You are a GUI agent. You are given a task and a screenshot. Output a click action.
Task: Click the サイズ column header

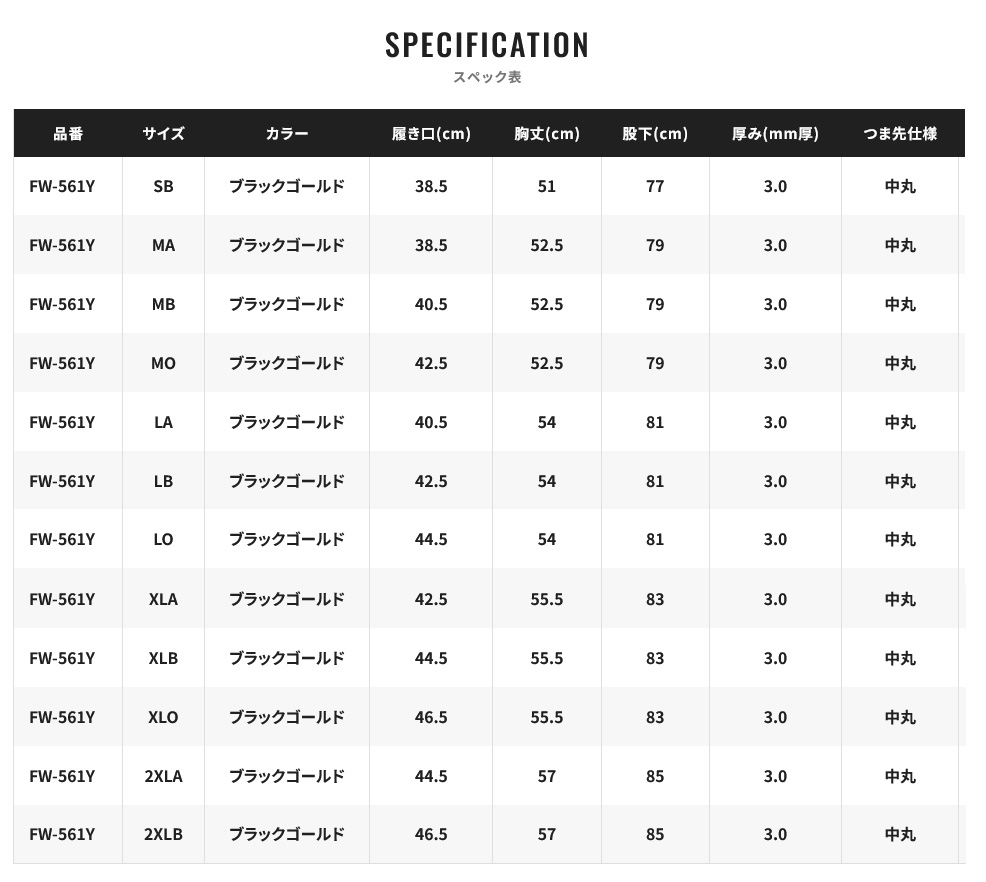163,133
